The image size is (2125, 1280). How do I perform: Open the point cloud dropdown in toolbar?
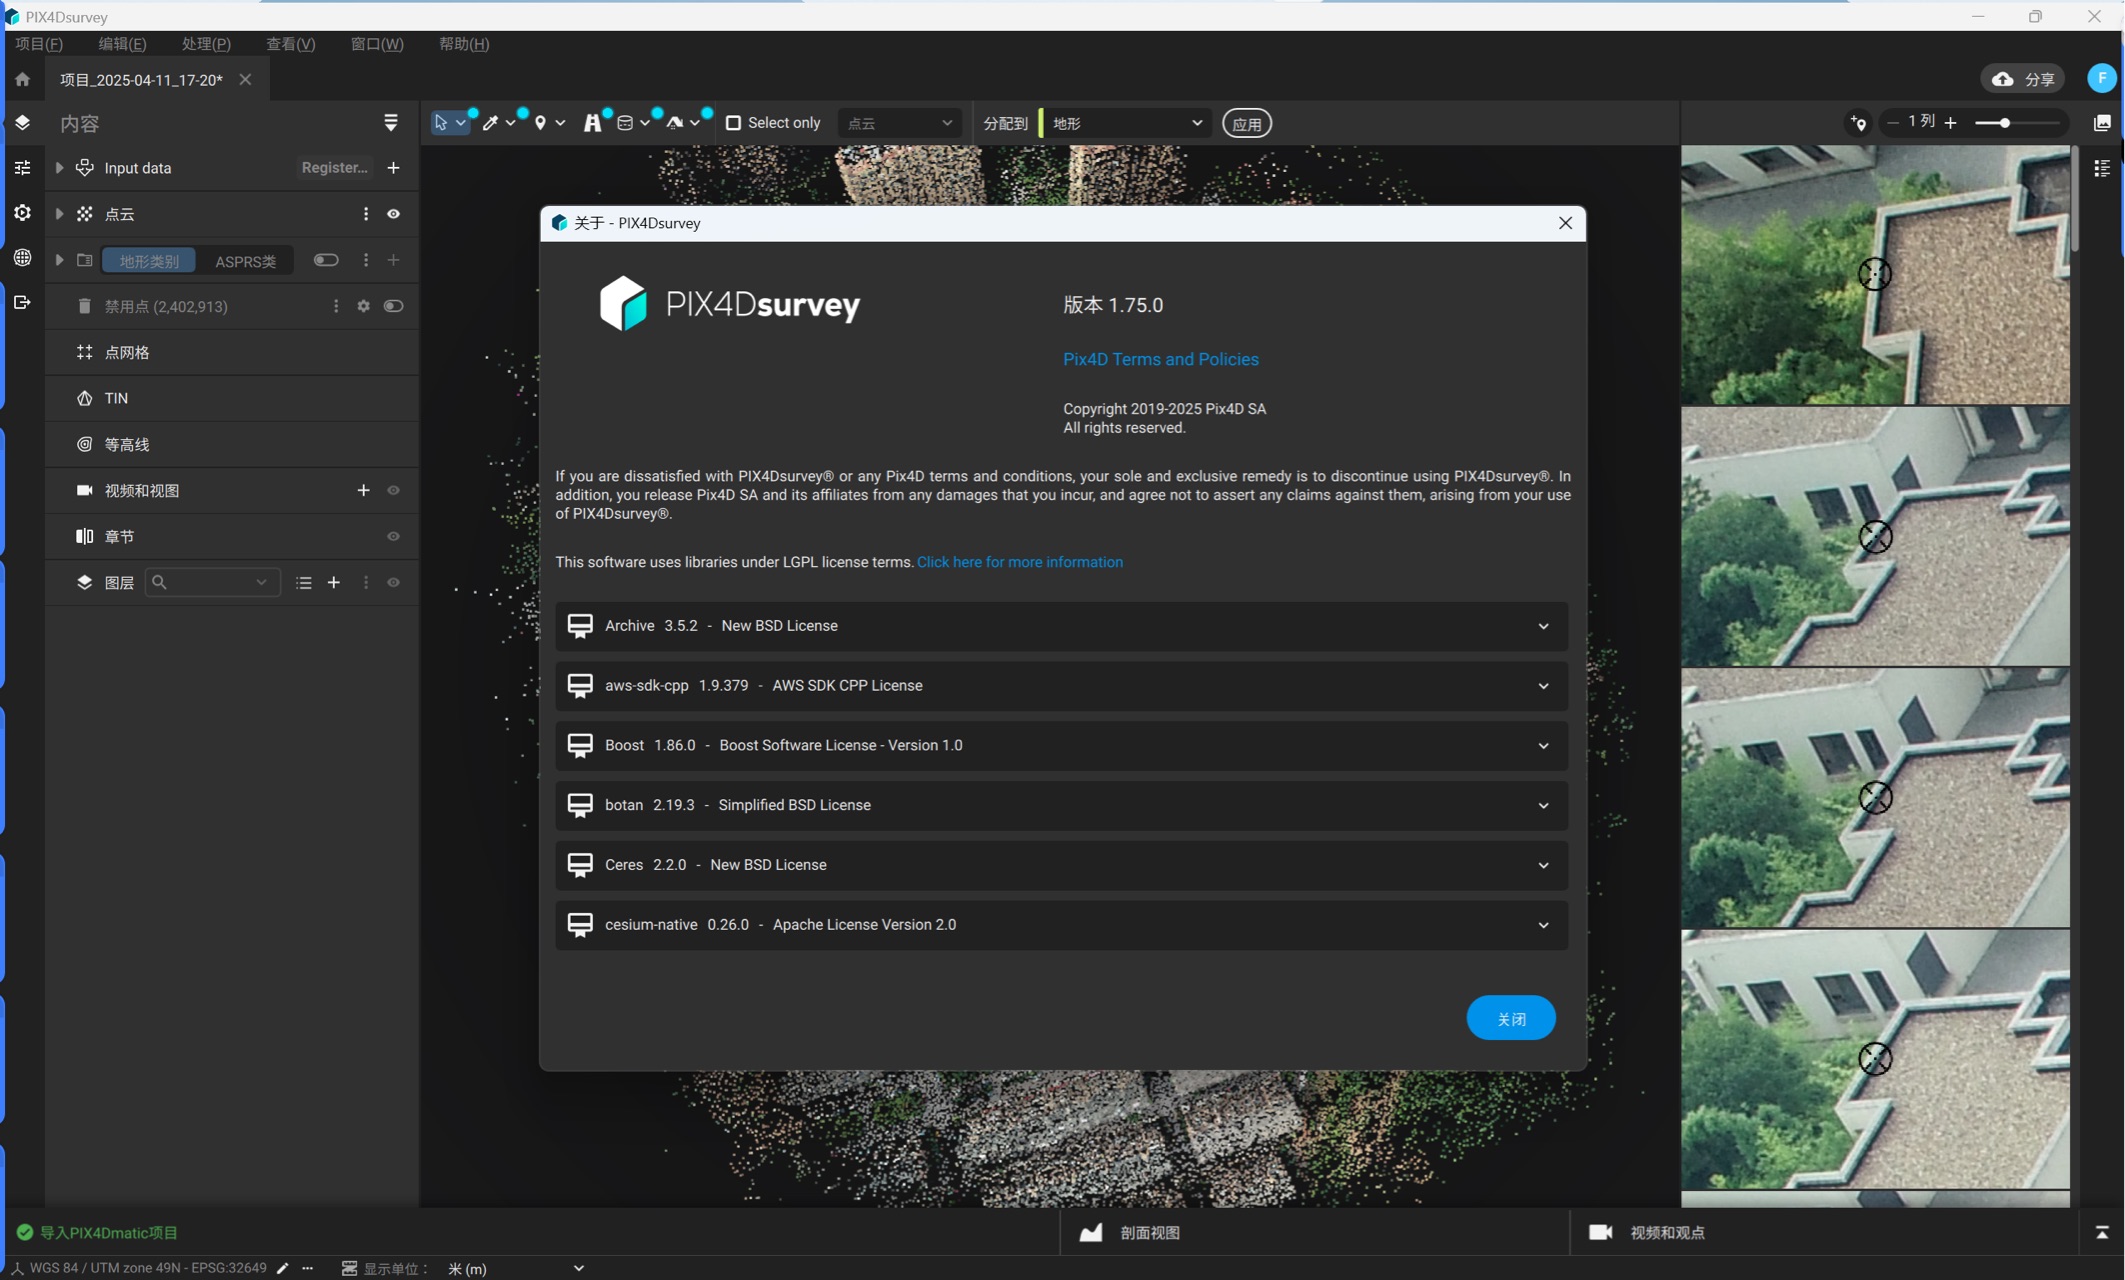[899, 123]
